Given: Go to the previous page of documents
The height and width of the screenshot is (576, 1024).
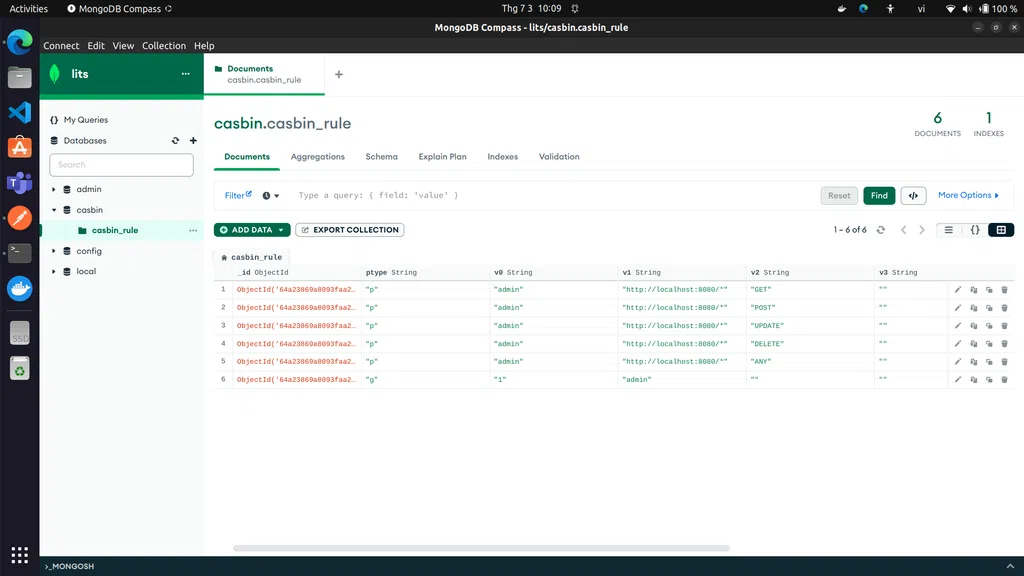Looking at the screenshot, I should click(904, 230).
